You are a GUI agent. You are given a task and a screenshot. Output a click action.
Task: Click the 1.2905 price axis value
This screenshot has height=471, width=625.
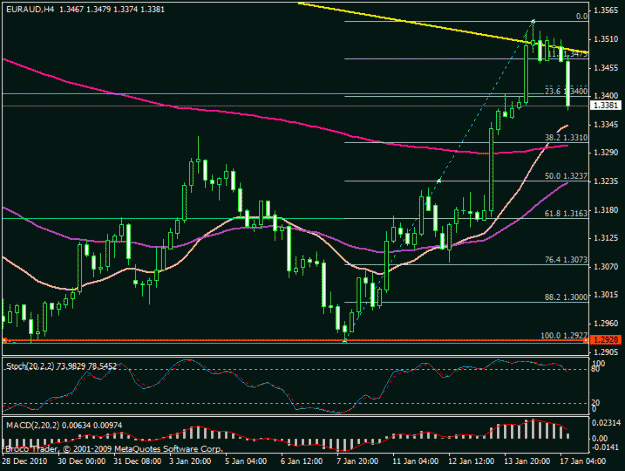[606, 352]
